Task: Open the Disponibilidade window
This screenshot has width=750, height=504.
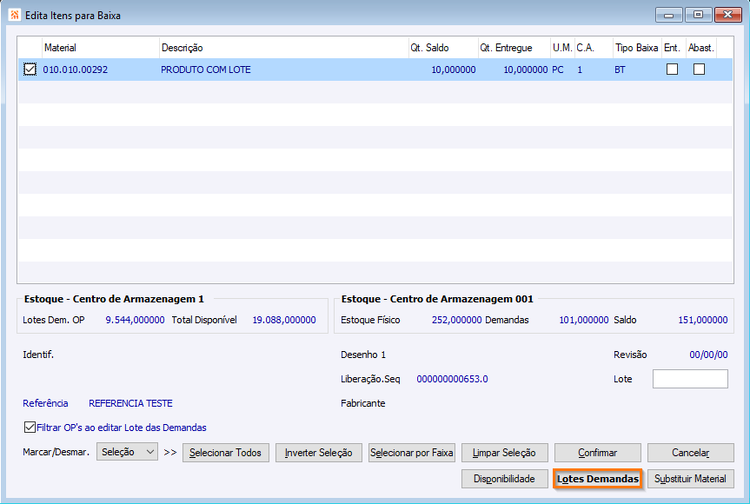Action: 504,479
